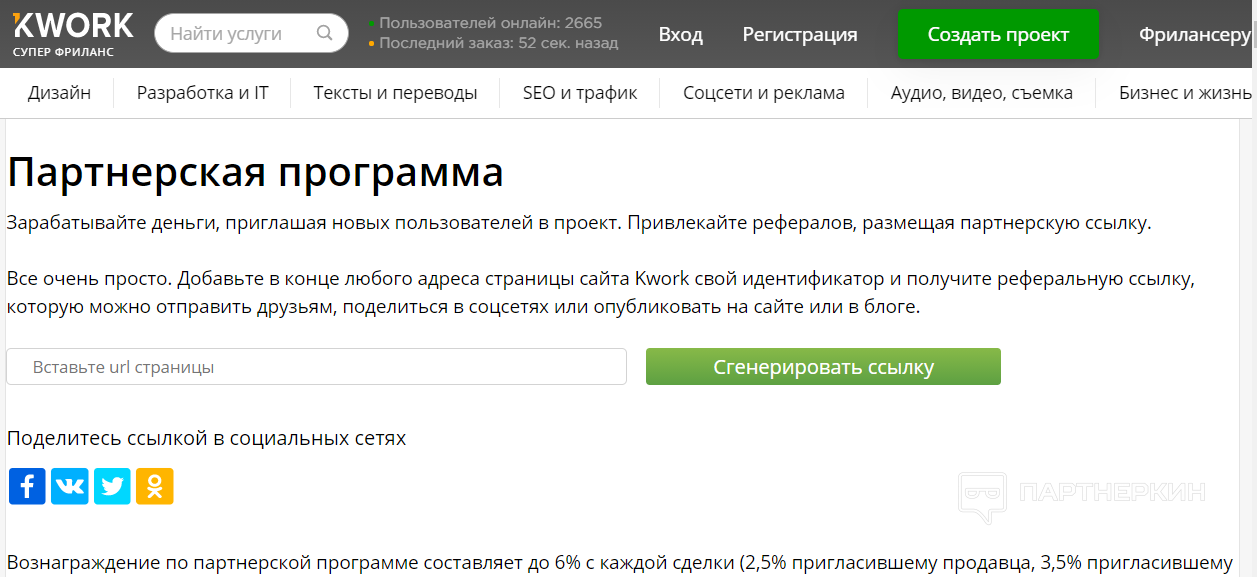Share link via VK icon
Viewport: 1257px width, 577px height.
[70, 486]
